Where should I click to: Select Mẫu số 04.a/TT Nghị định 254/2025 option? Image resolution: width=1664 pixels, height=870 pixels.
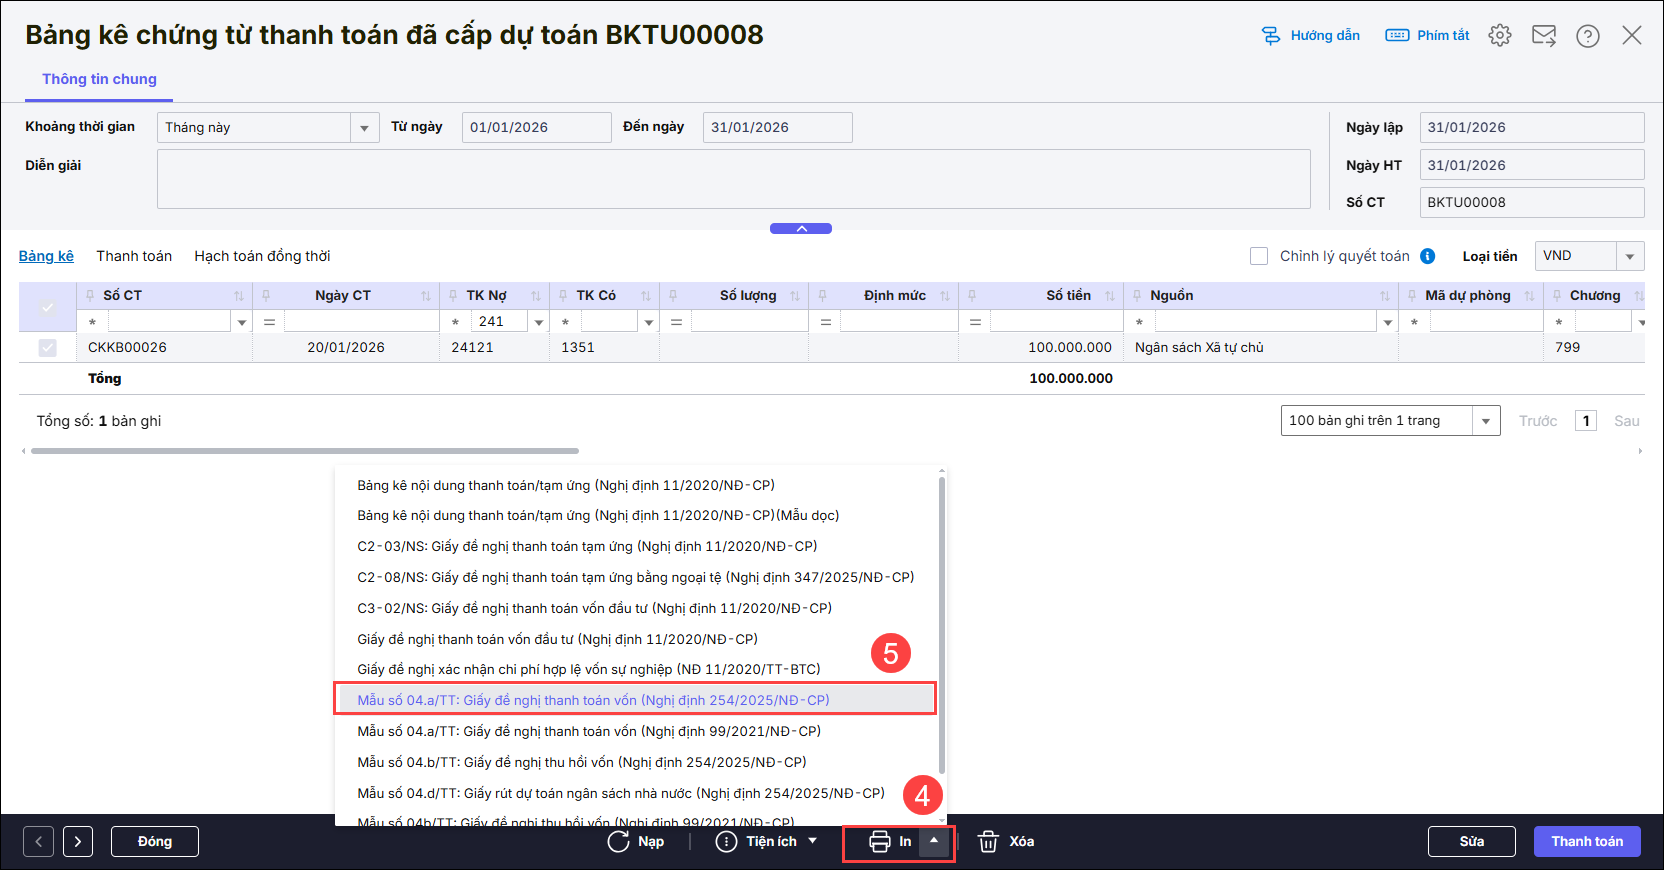593,700
